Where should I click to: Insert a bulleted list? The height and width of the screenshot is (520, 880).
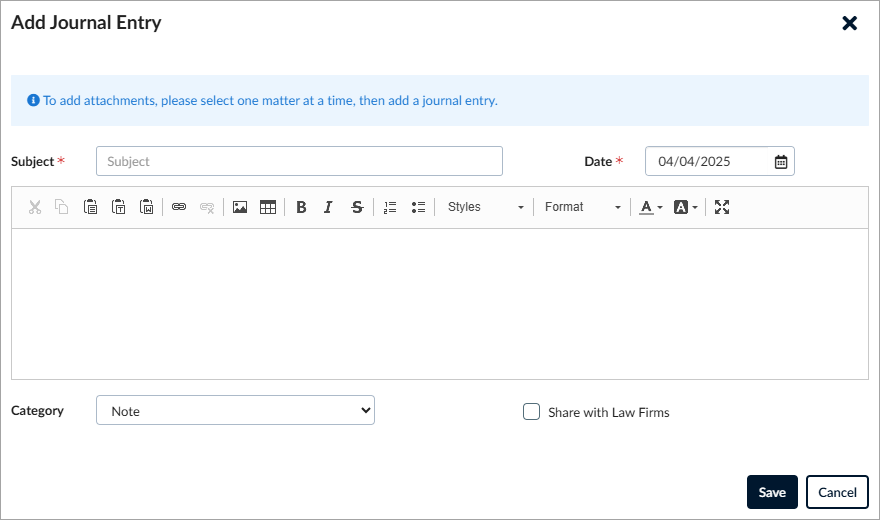click(418, 207)
